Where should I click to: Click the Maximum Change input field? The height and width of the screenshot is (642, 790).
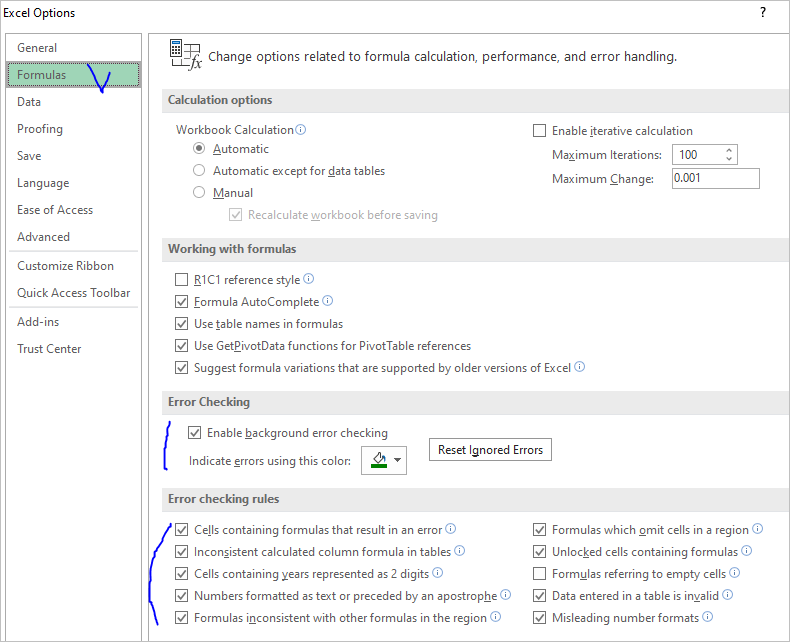pos(715,178)
